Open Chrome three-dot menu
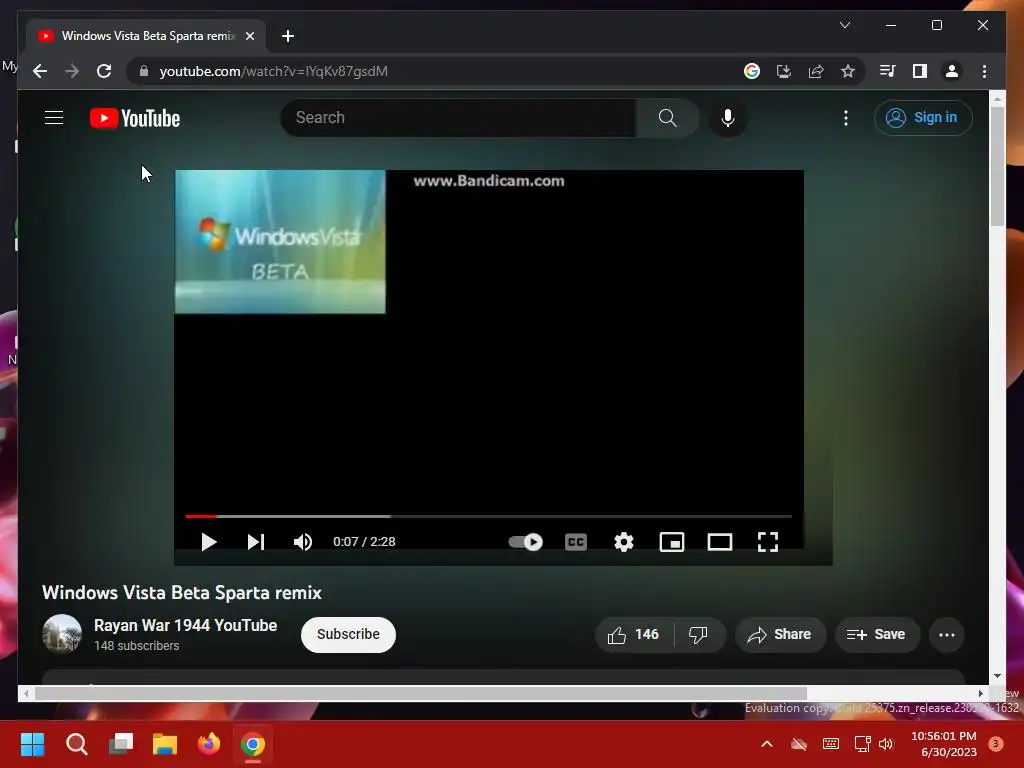1024x768 pixels. click(984, 71)
